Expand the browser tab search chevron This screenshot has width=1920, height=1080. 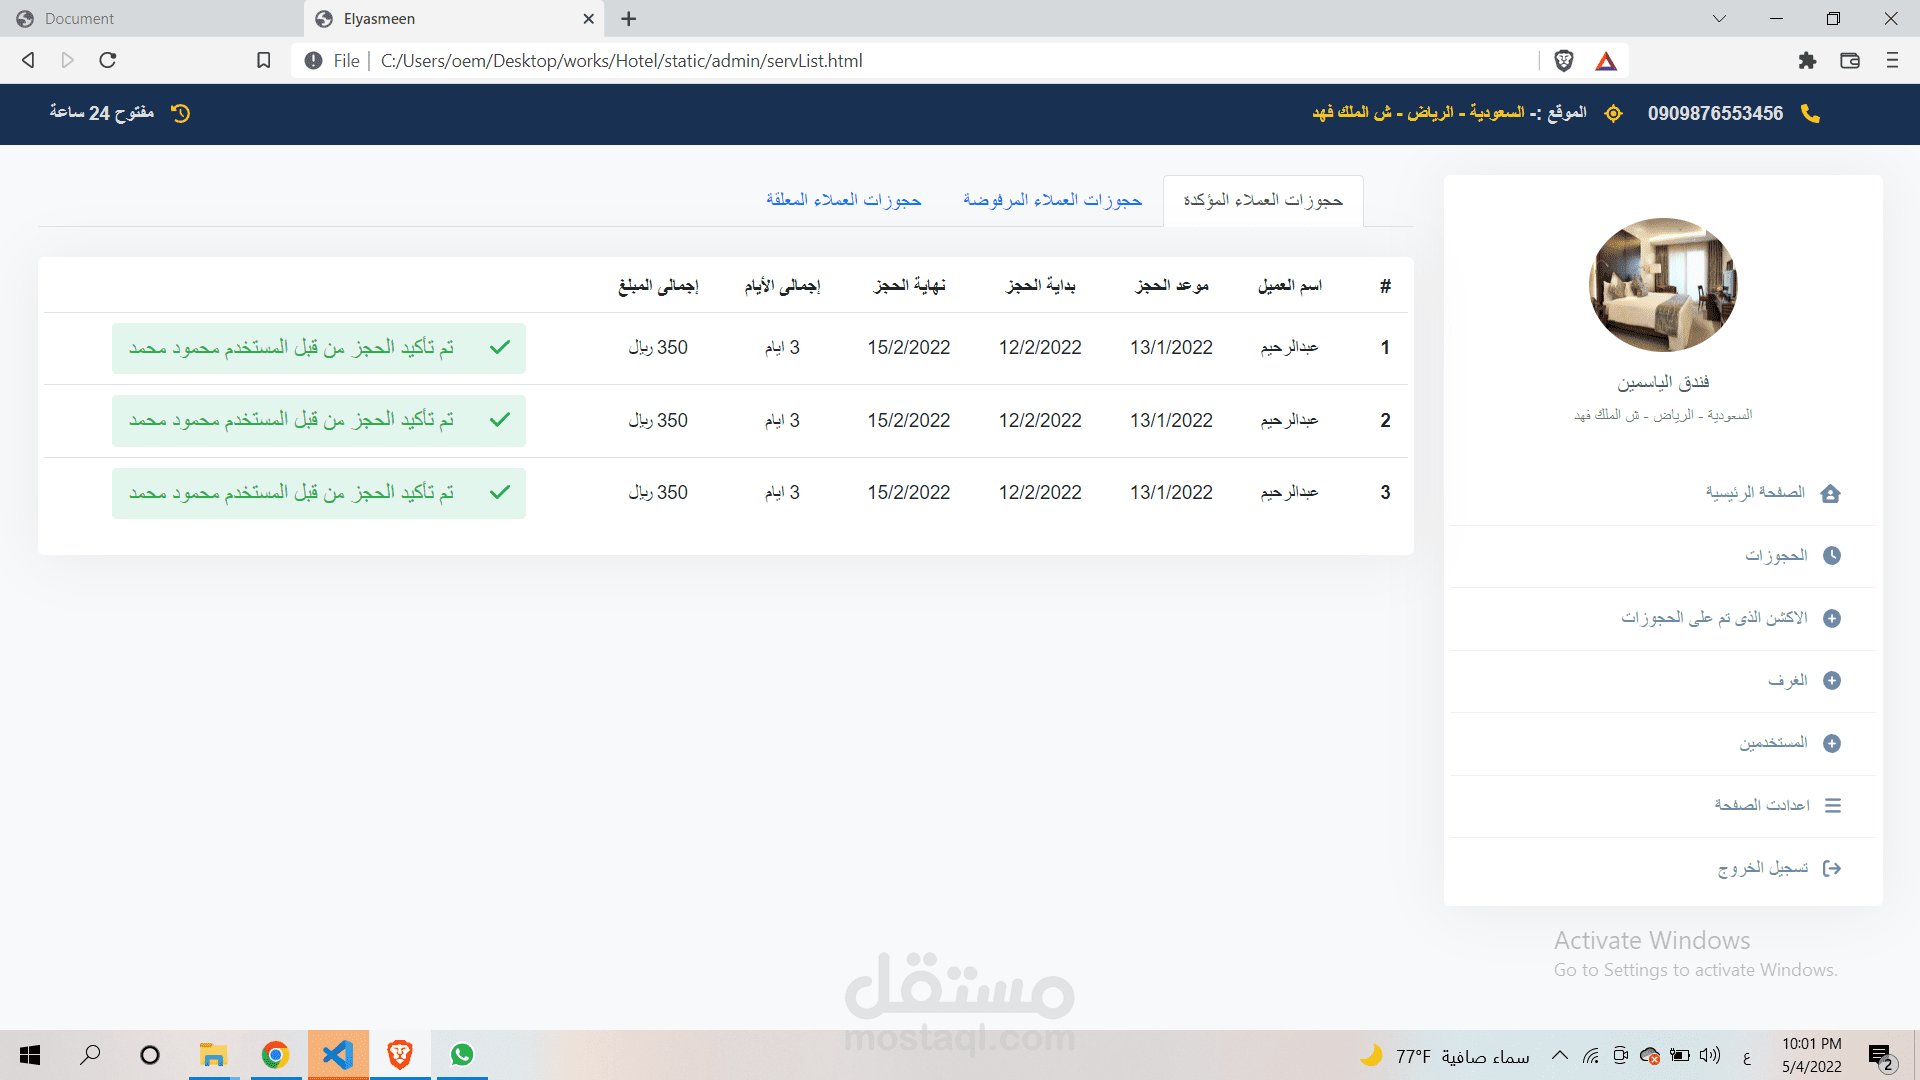[1719, 19]
